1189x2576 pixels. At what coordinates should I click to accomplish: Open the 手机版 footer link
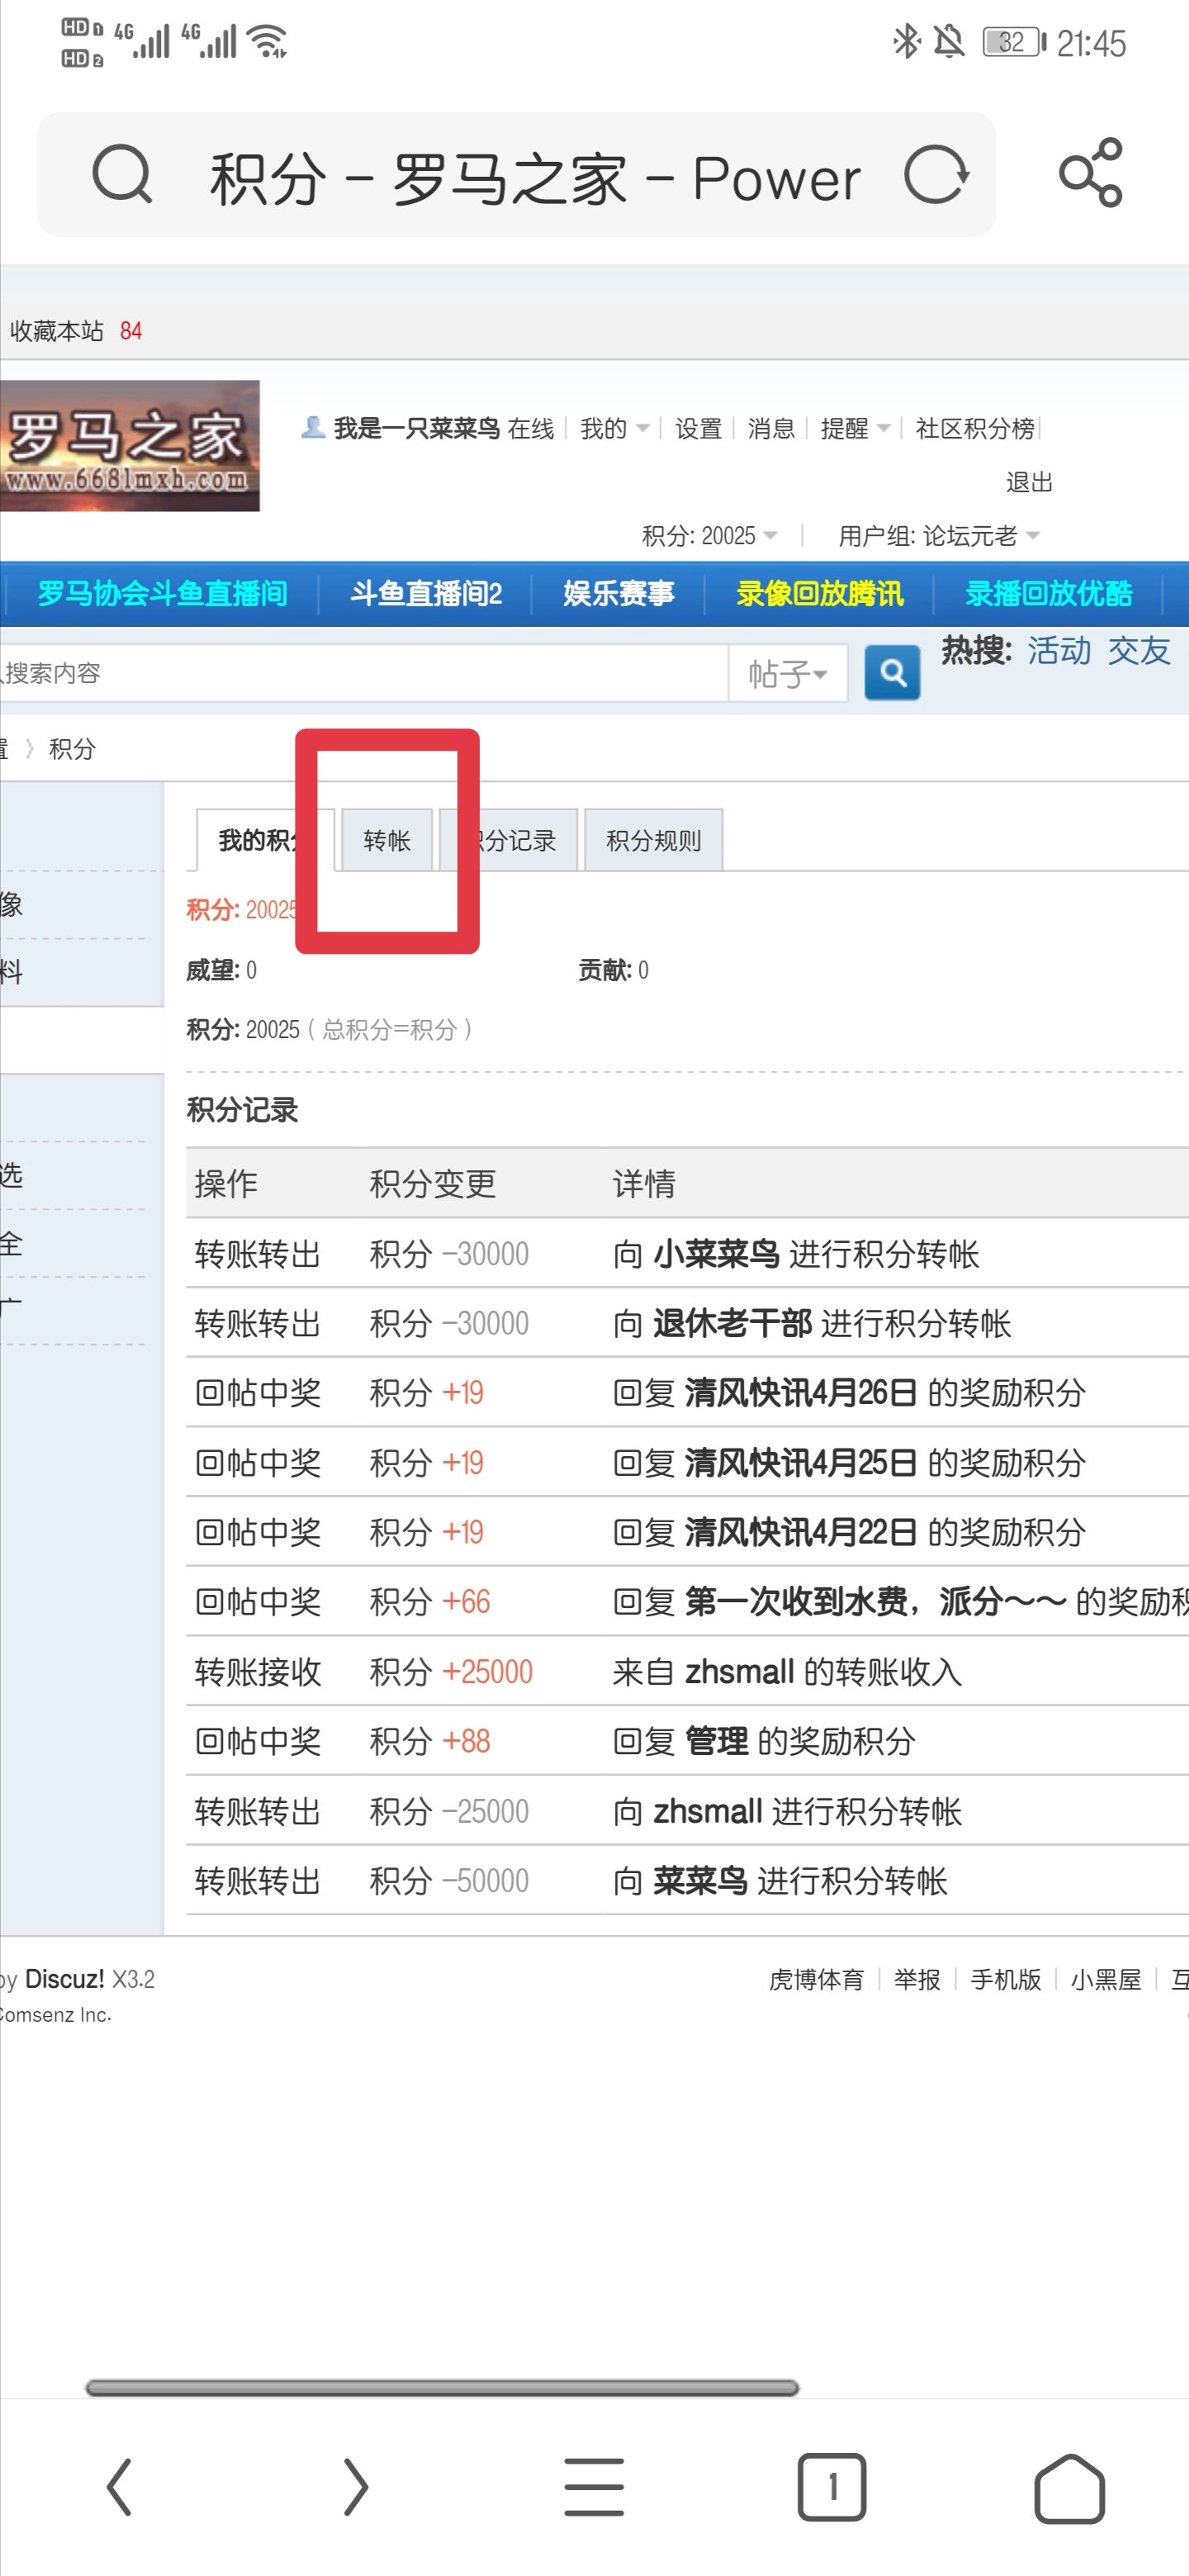pyautogui.click(x=1006, y=1979)
